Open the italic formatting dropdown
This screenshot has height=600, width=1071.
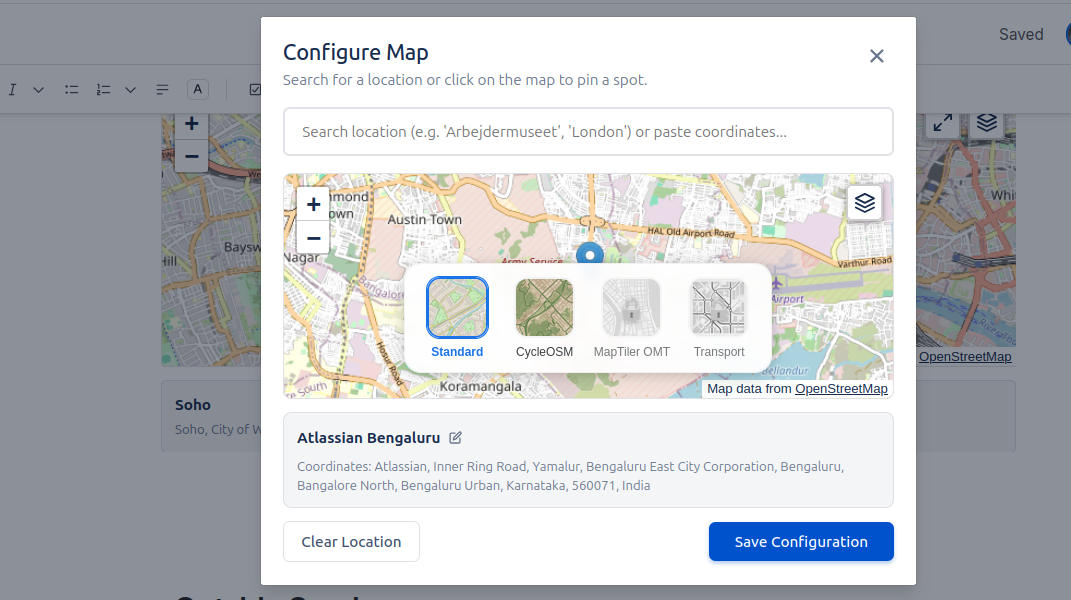39,89
